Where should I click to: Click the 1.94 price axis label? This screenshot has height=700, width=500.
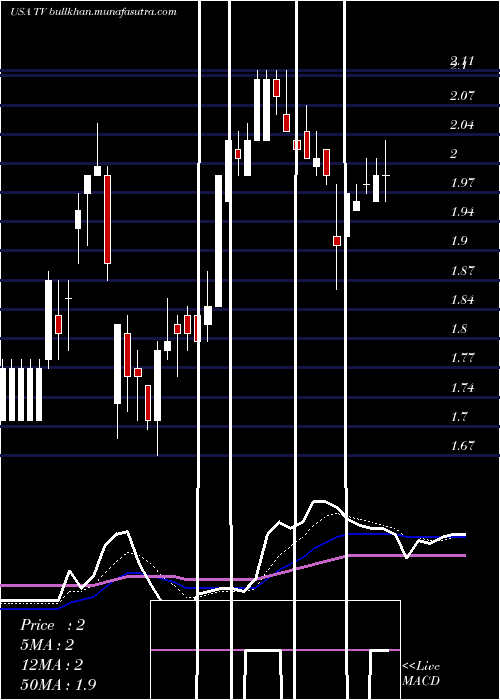[462, 212]
